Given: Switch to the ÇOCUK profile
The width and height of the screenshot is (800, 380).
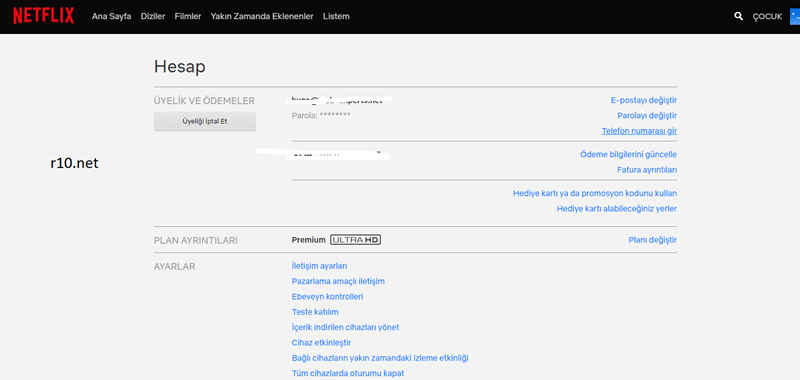Looking at the screenshot, I should coord(767,16).
